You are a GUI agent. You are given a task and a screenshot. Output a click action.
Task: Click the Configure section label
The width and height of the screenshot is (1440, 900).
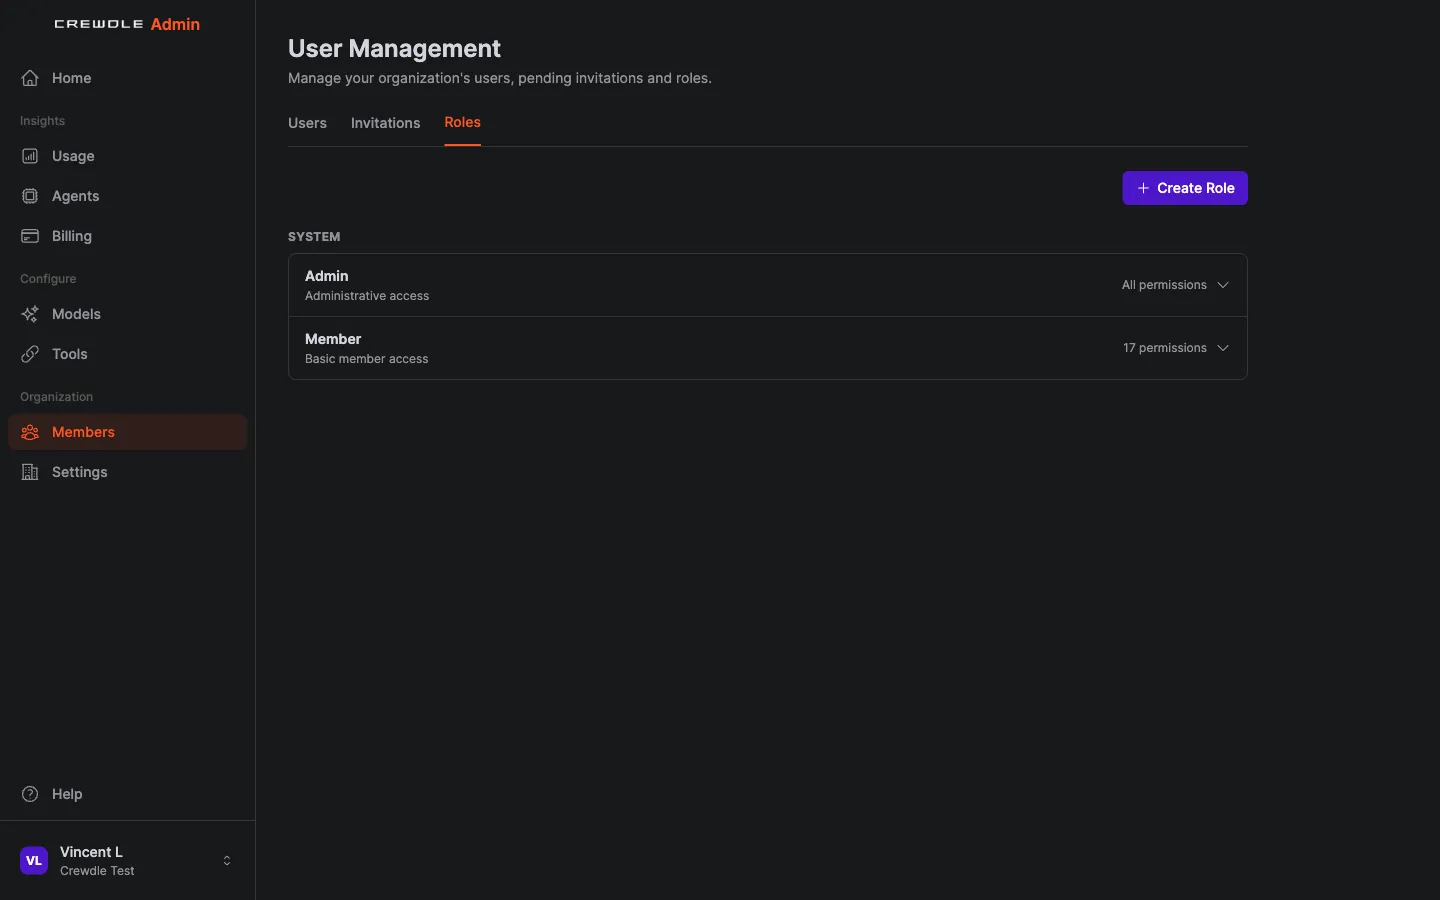click(x=48, y=279)
